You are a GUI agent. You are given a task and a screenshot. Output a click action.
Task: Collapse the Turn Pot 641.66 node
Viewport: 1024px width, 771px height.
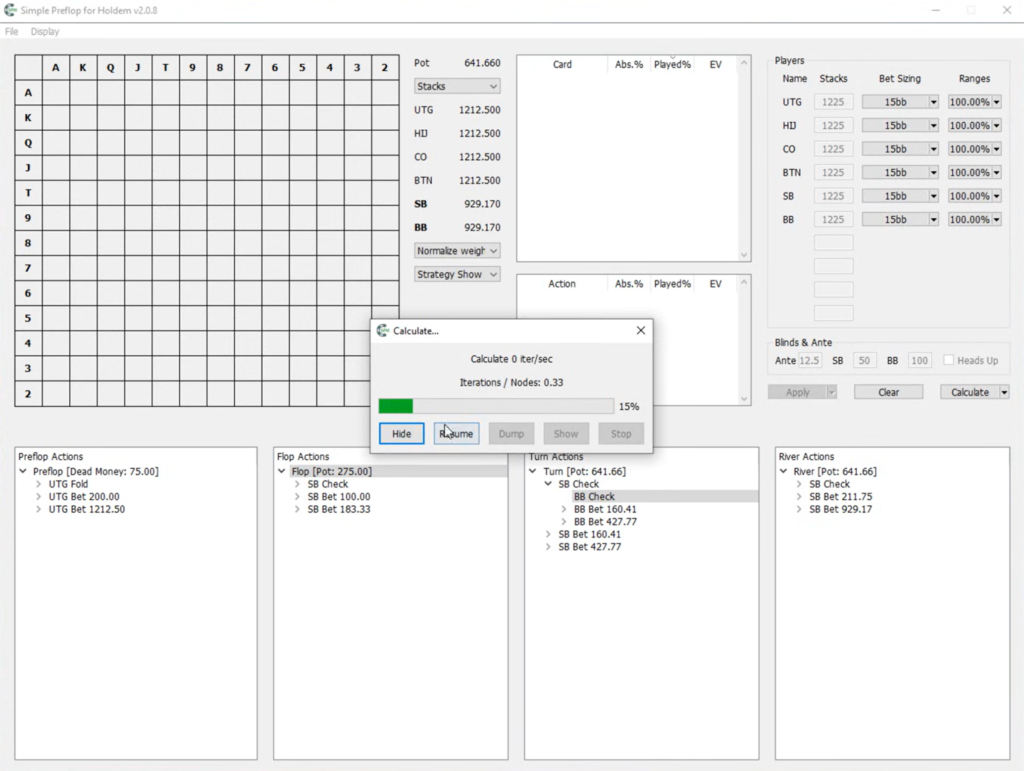click(x=533, y=471)
